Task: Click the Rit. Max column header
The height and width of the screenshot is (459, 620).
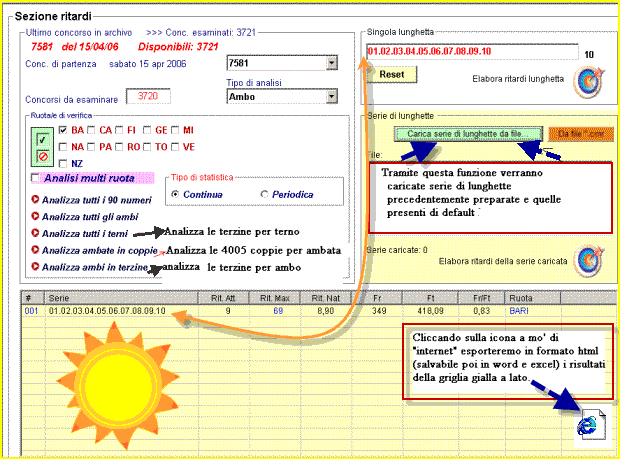Action: tap(274, 298)
